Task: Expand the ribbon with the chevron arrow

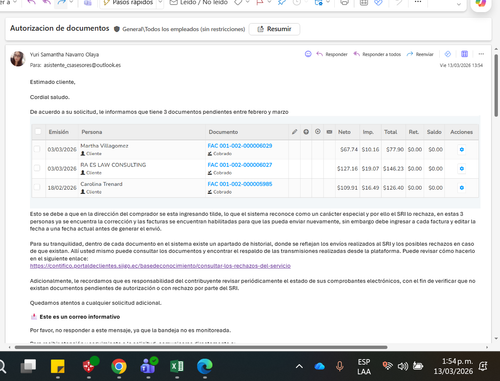Action: point(459,4)
